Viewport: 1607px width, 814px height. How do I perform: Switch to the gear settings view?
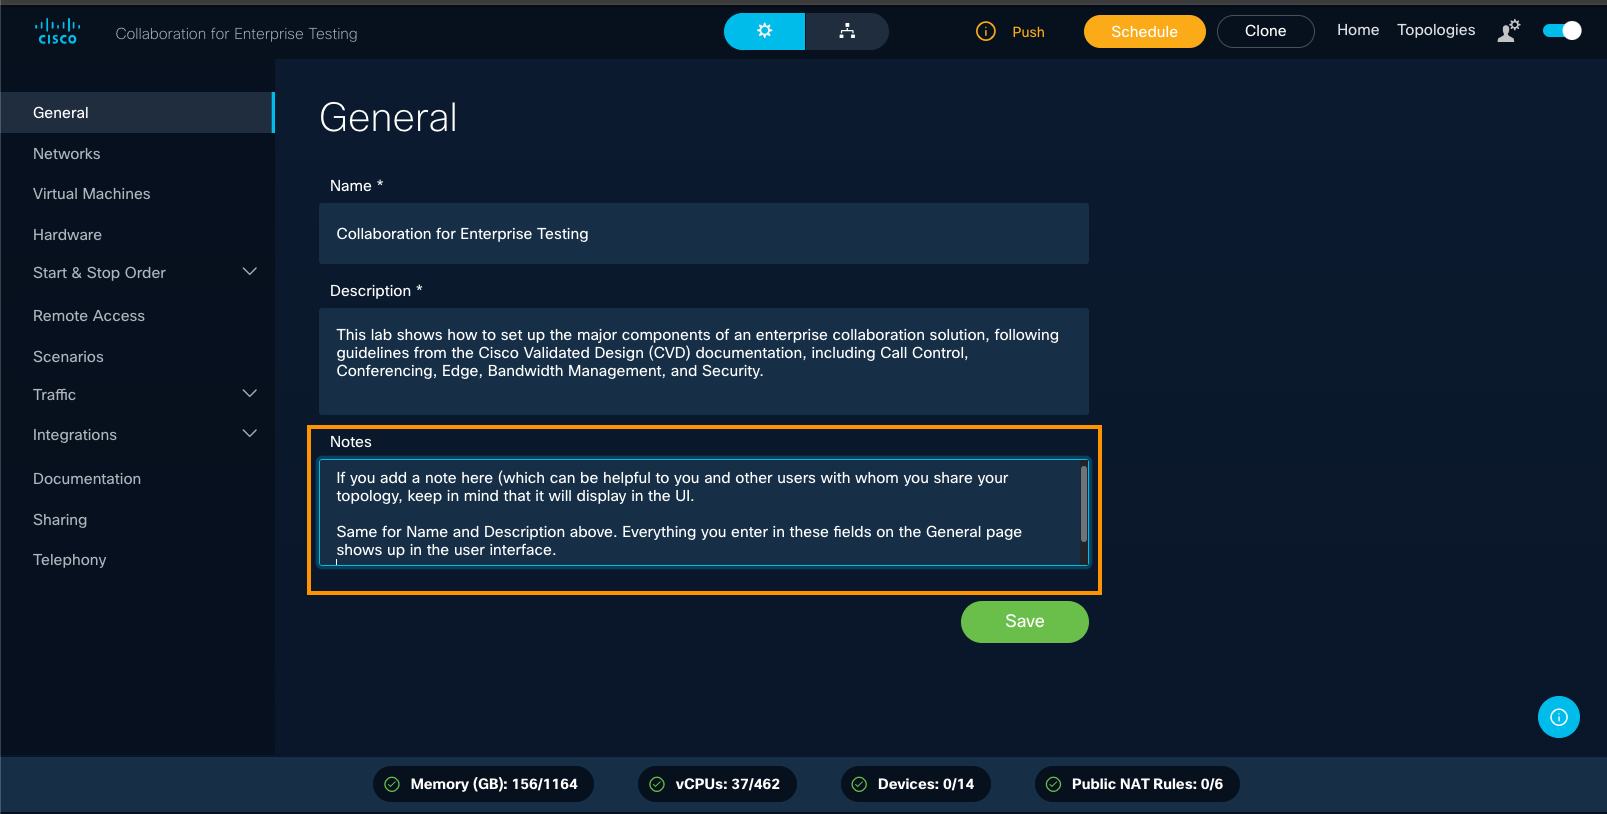coord(764,31)
